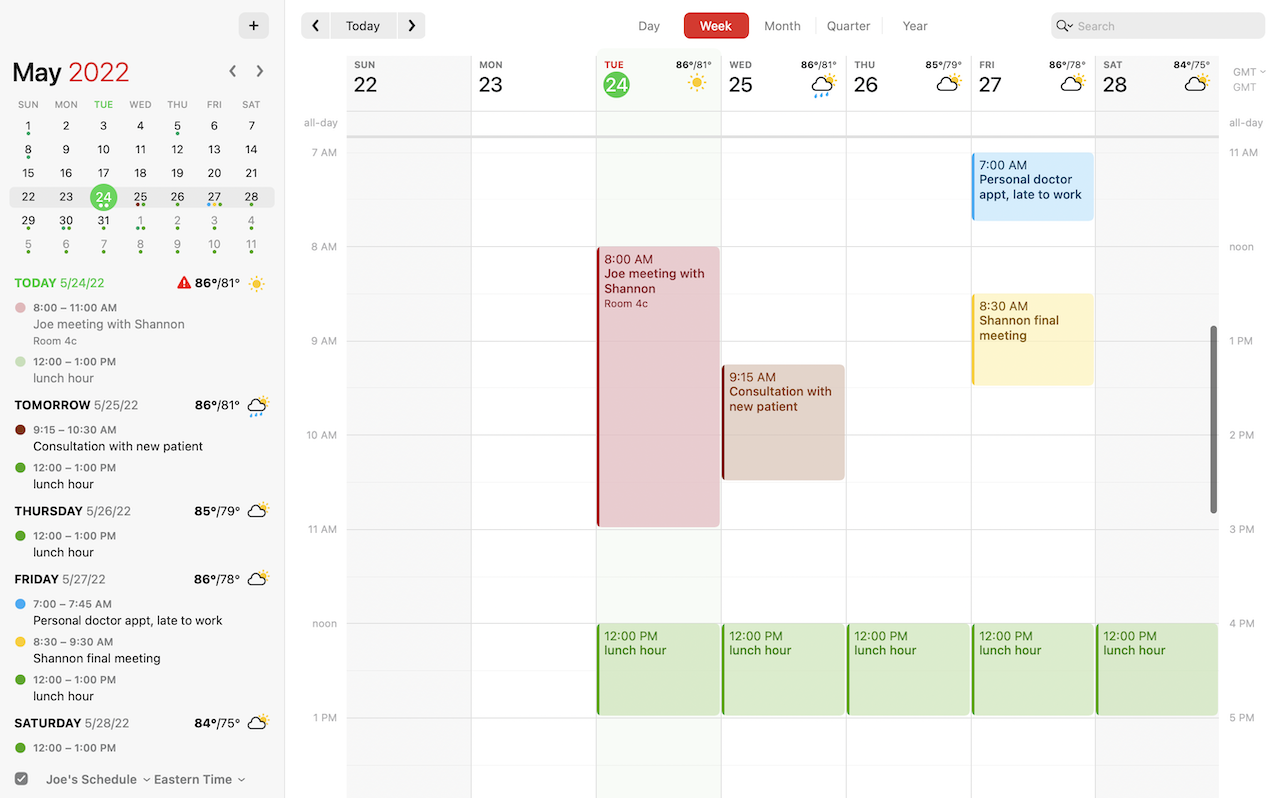The width and height of the screenshot is (1280, 798).
Task: Click the Tuesday 24 date circle in header
Action: point(616,85)
